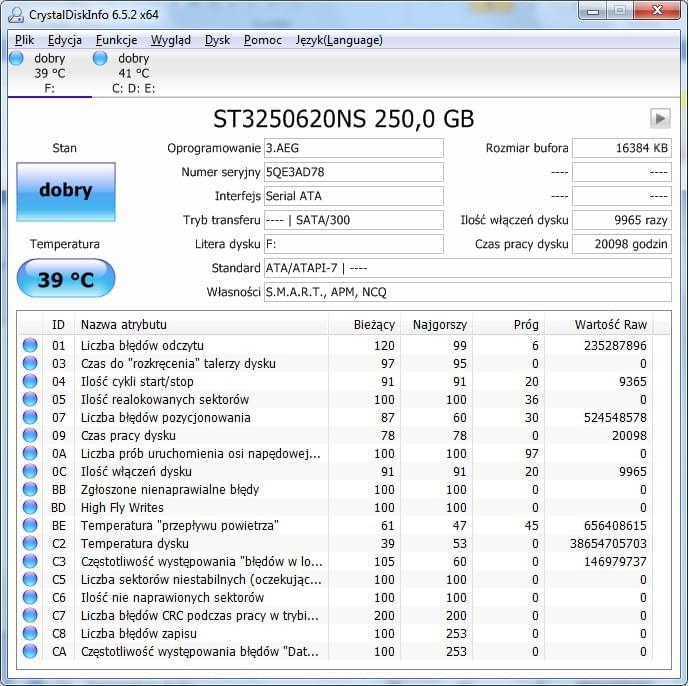The width and height of the screenshot is (689, 686).
Task: Click raw value 524548578
Action: [615, 417]
